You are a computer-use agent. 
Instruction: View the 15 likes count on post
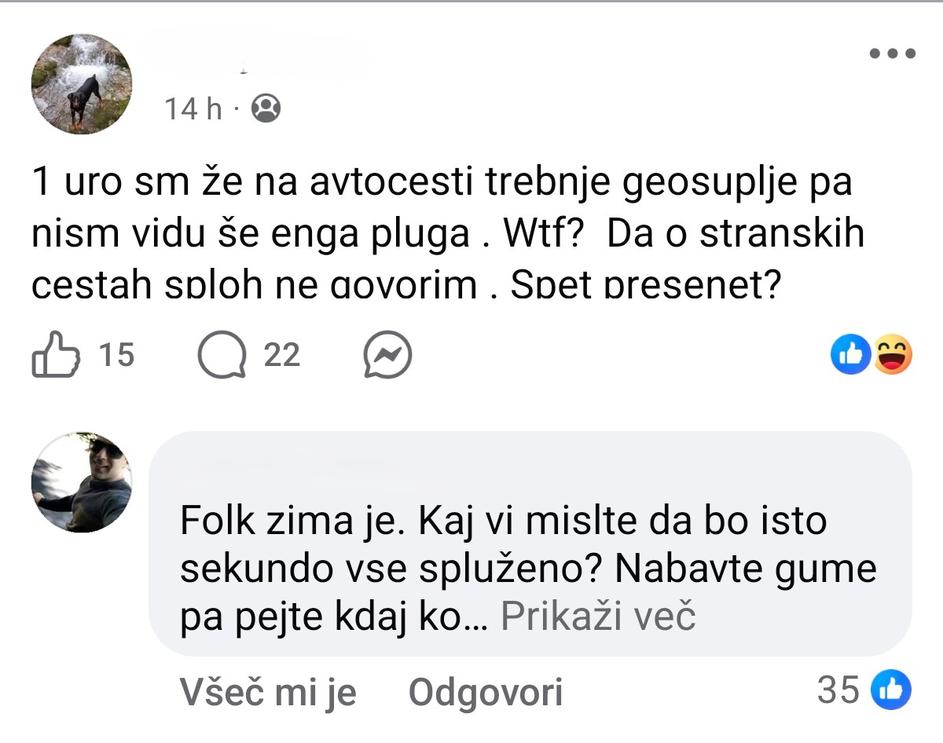point(117,354)
